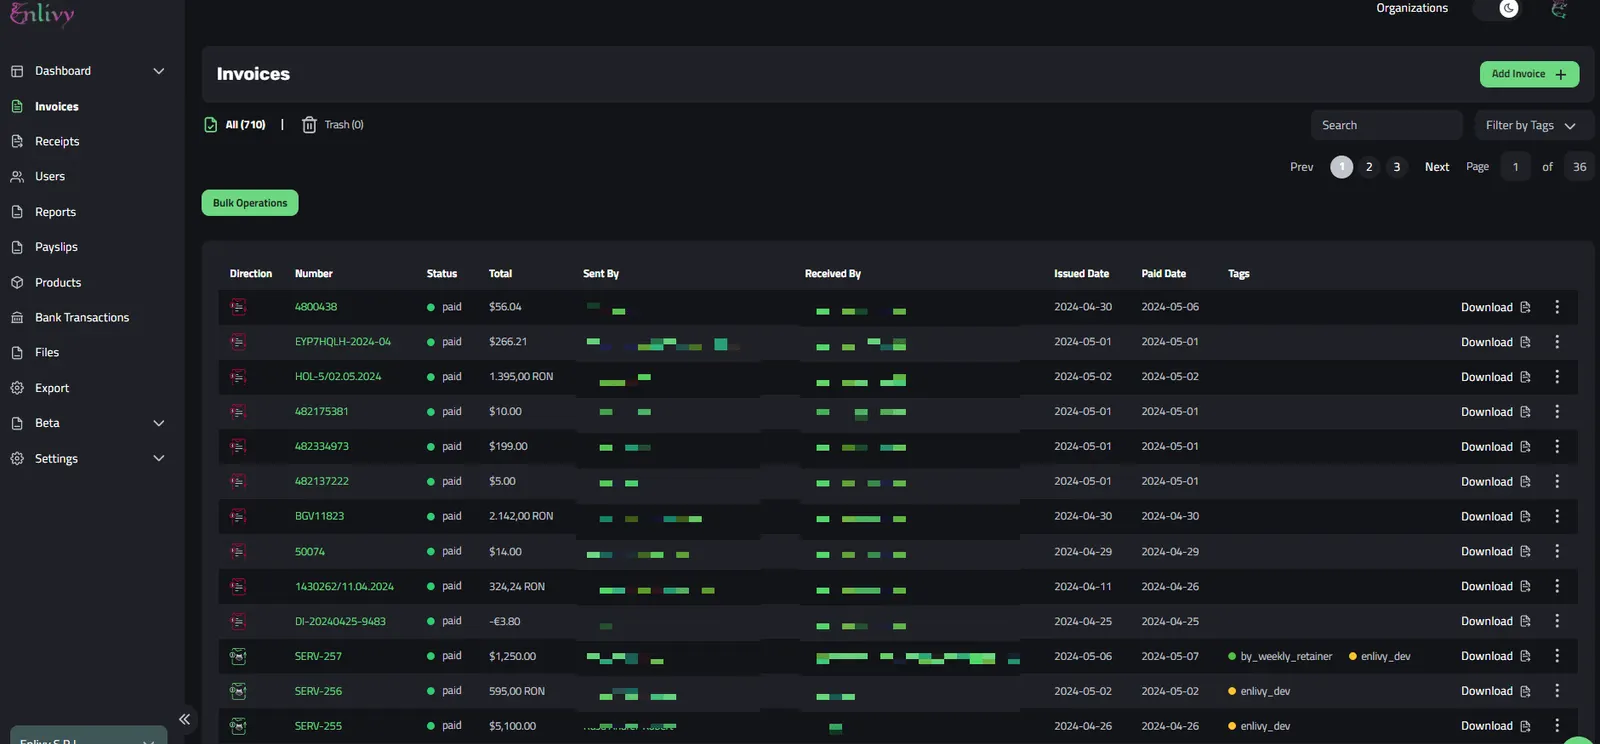Expand the Beta submenu chevron
Viewport: 1600px width, 744px height.
[x=158, y=423]
